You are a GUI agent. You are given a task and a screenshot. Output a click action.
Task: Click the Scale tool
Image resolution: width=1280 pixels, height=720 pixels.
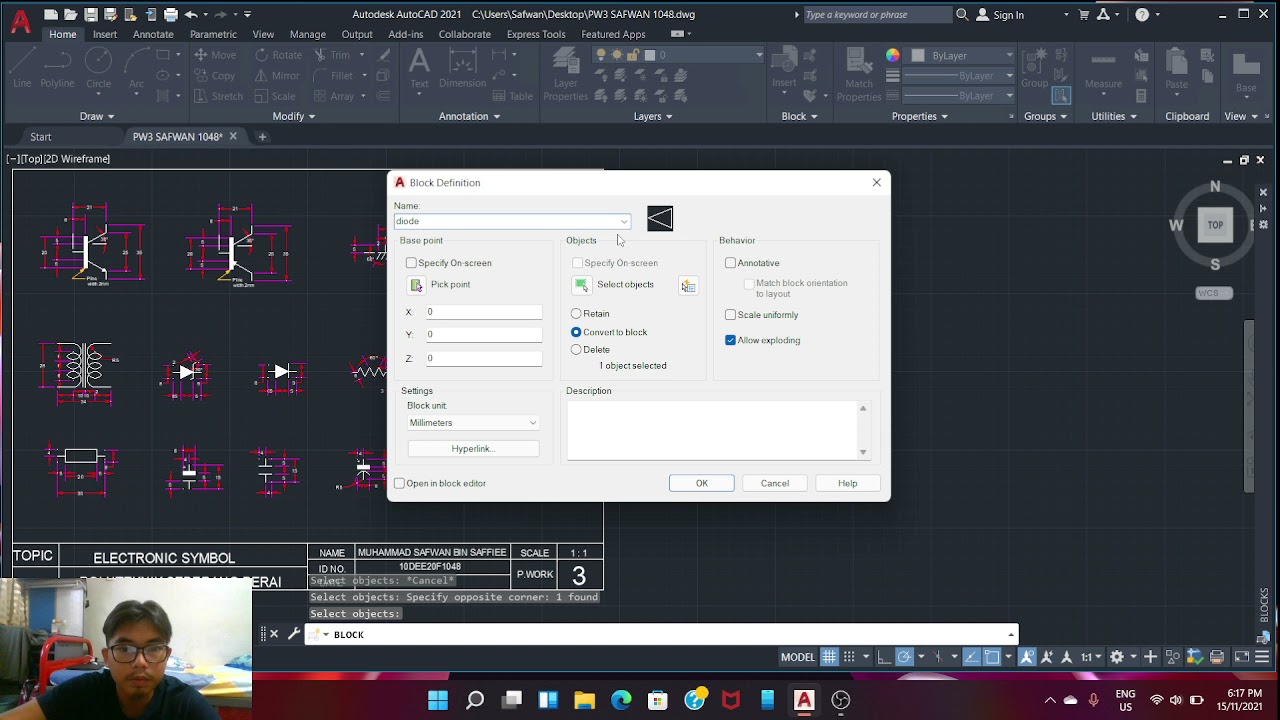click(x=275, y=96)
